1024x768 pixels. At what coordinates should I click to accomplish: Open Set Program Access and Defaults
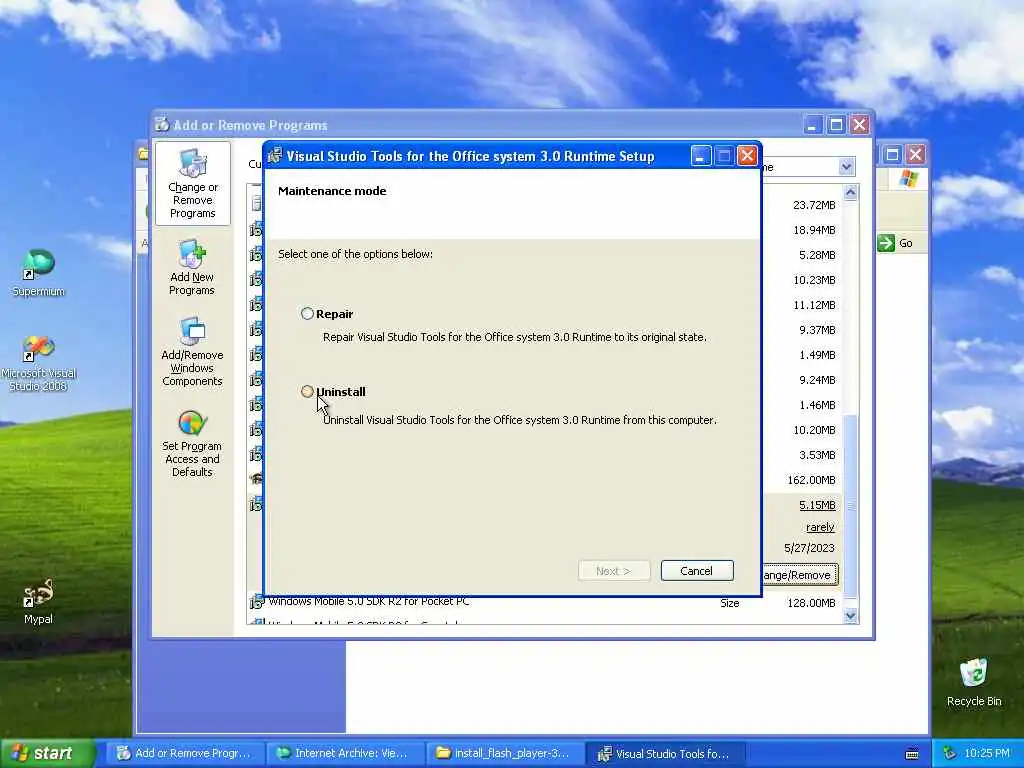[x=192, y=444]
